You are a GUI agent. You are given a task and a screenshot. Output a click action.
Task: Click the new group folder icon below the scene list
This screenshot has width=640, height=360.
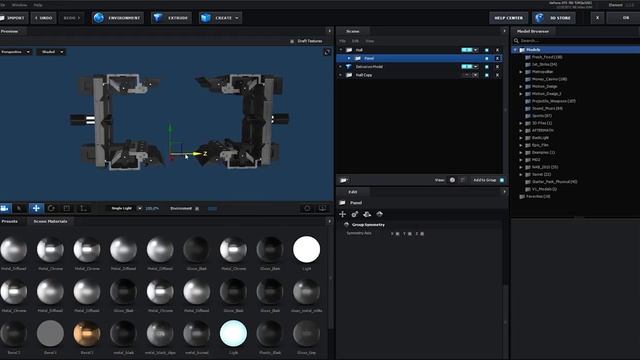click(344, 180)
